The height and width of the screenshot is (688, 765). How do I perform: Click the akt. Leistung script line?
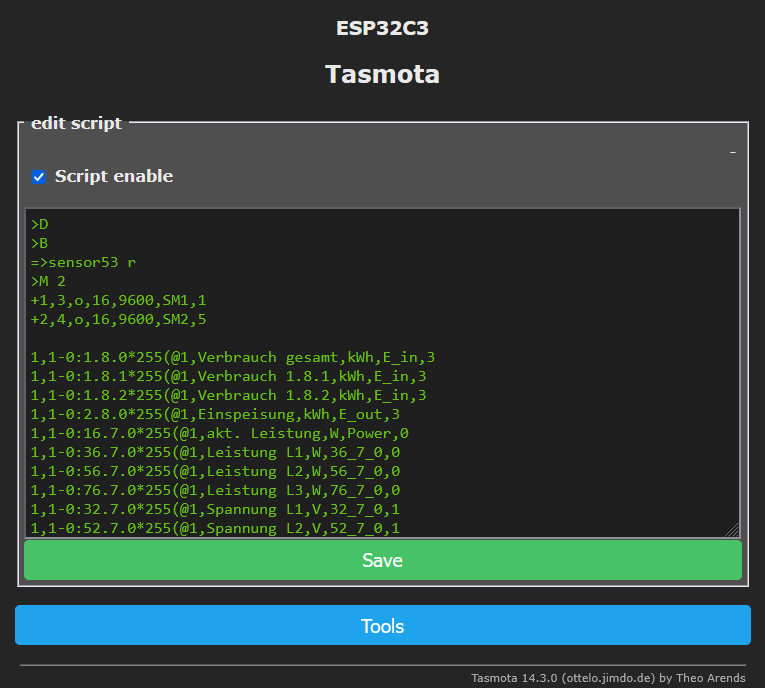tap(219, 433)
